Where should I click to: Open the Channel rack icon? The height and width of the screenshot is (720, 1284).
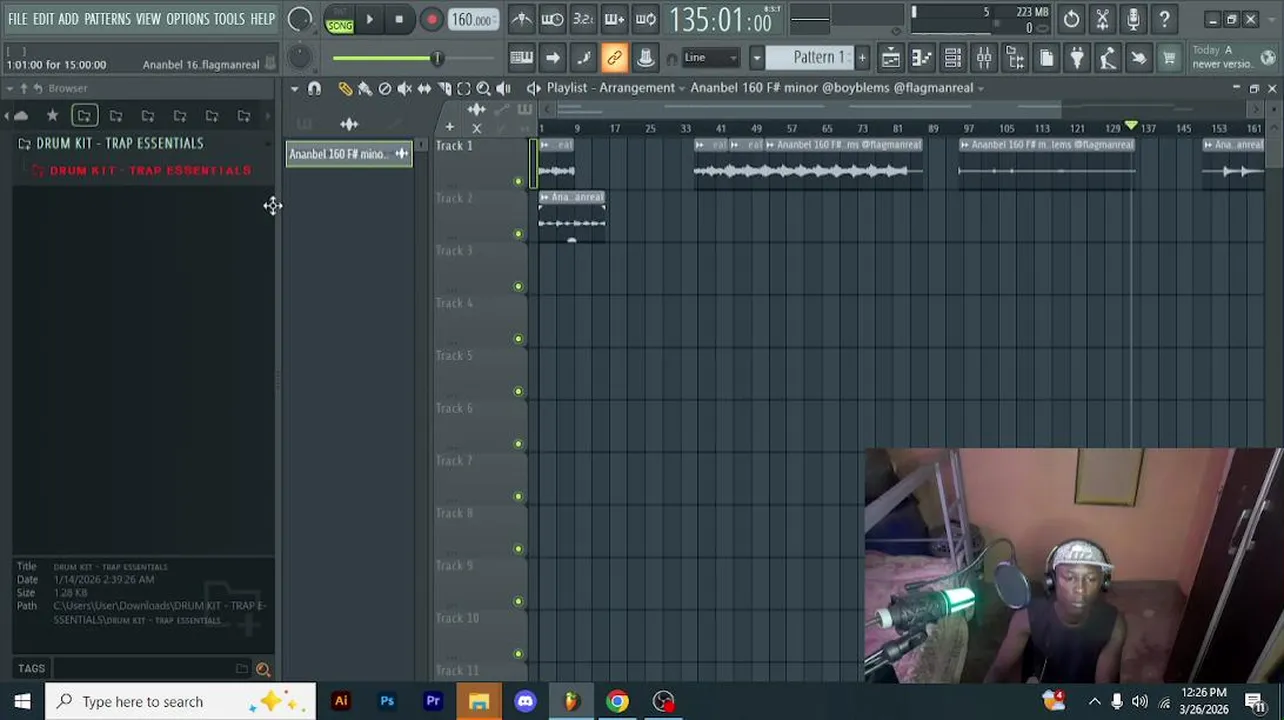click(953, 58)
